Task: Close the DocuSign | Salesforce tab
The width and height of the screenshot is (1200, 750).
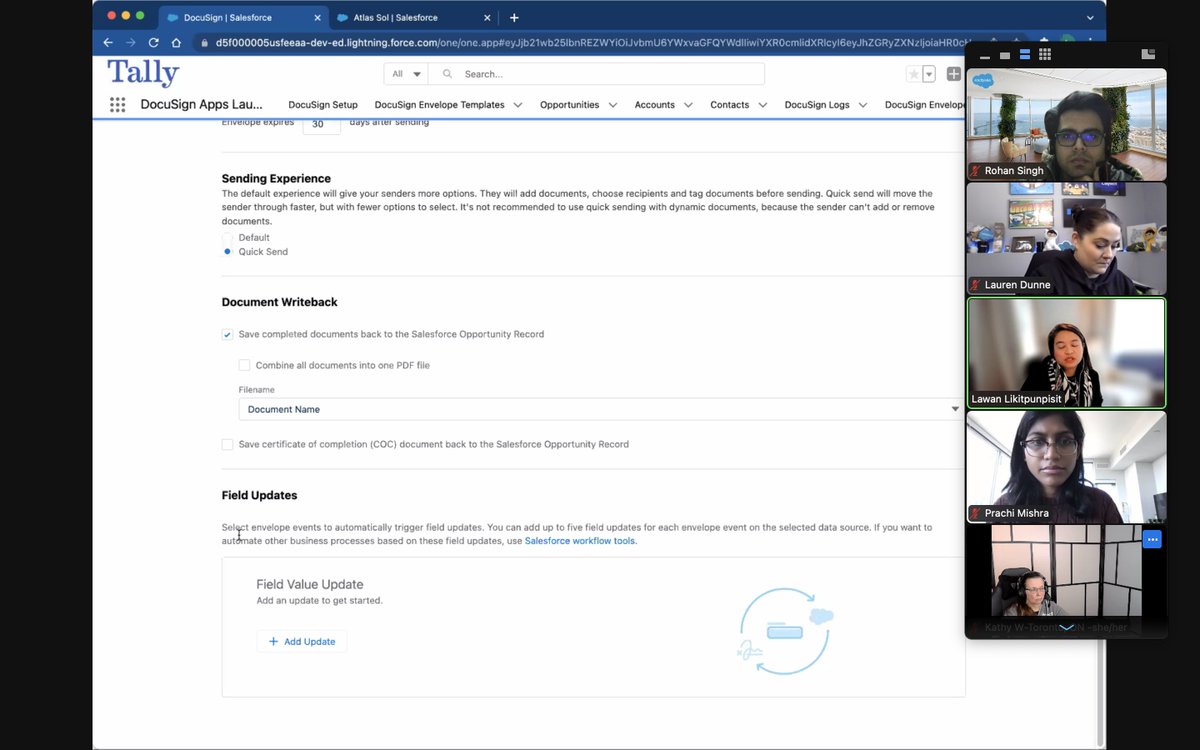Action: (x=316, y=18)
